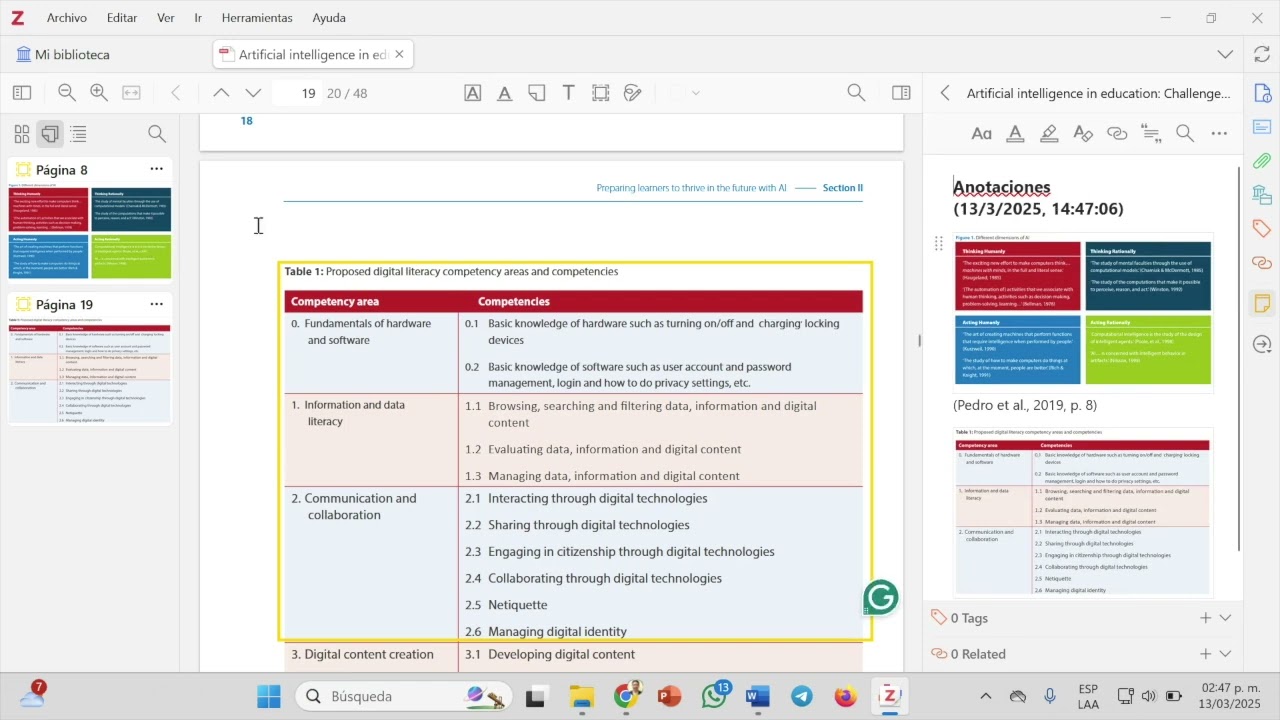Open Libraries and Collections section icon
Image resolution: width=1280 pixels, height=720 pixels.
1262,195
